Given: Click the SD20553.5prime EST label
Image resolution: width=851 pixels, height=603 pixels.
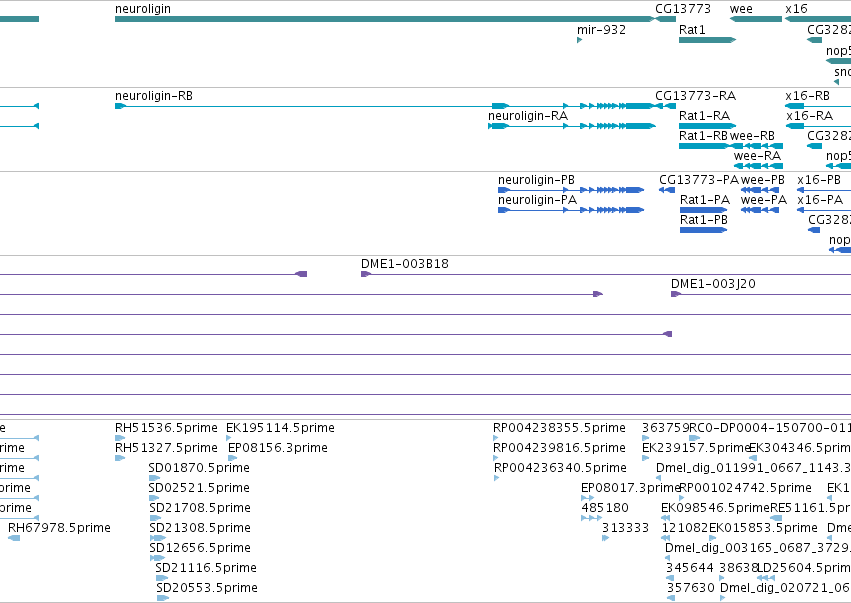Looking at the screenshot, I should pyautogui.click(x=207, y=588).
